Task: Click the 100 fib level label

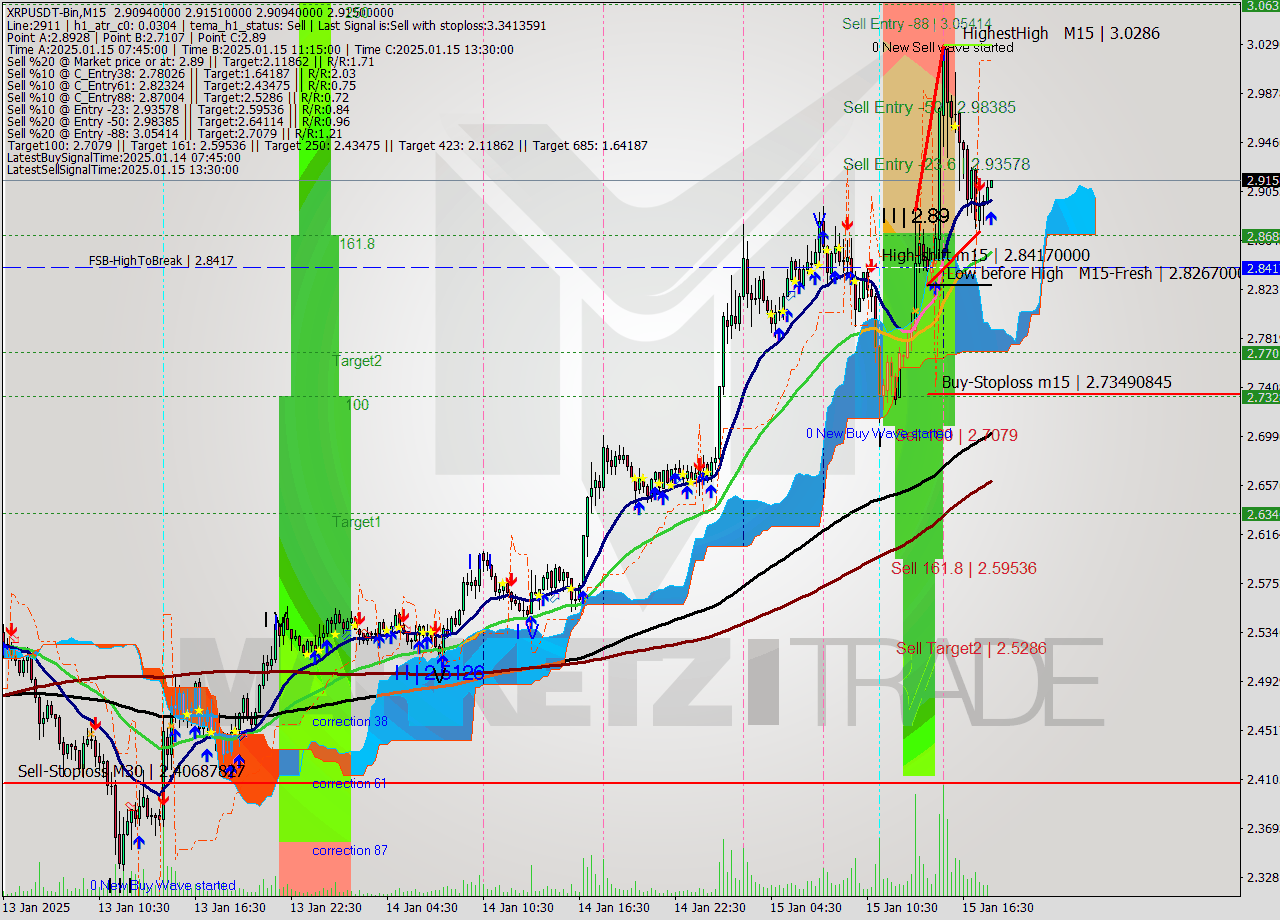Action: [357, 405]
